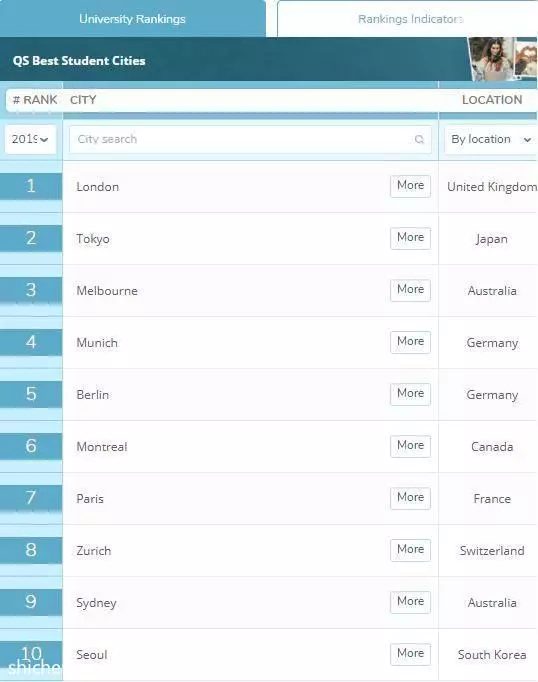Screen dimensions: 538x682
Task: Select the London city name
Action: pos(97,187)
